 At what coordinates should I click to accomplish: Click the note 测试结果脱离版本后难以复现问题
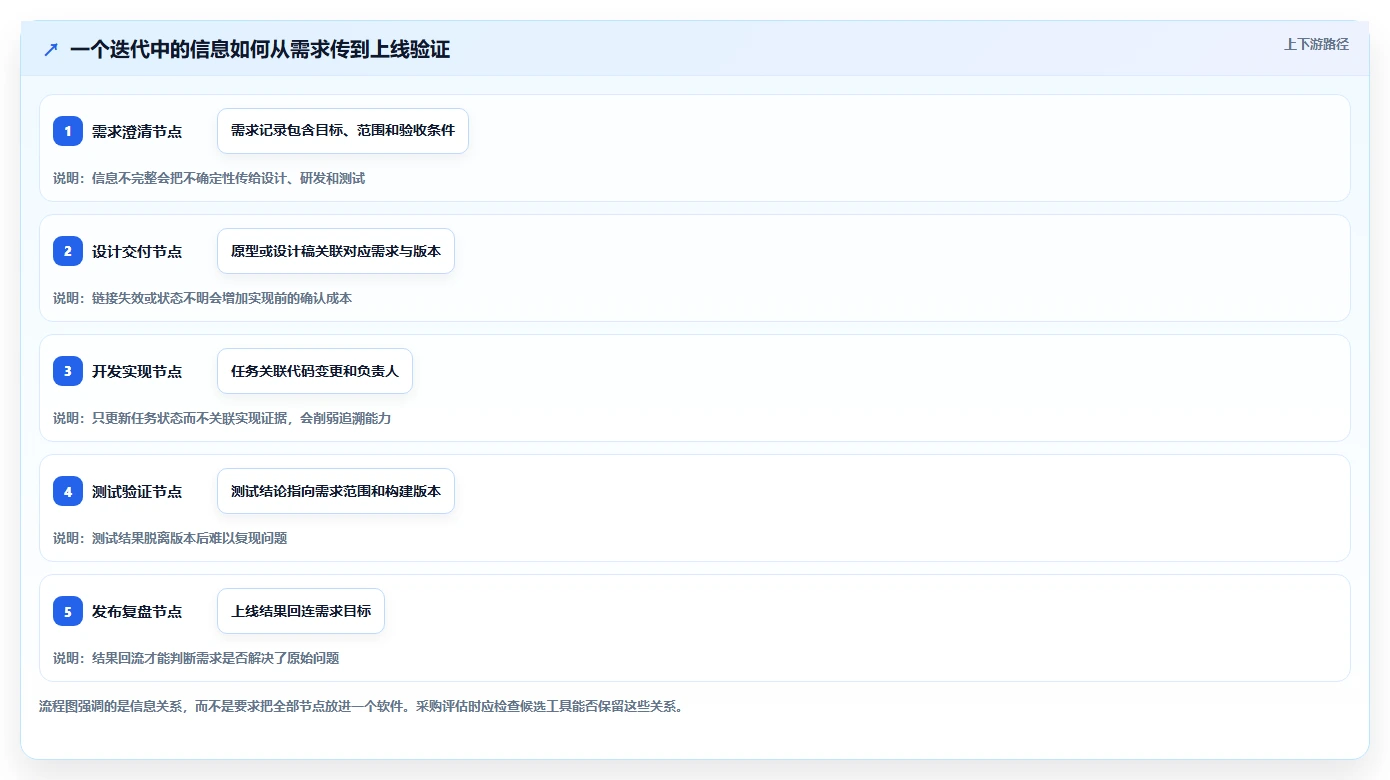[x=189, y=538]
